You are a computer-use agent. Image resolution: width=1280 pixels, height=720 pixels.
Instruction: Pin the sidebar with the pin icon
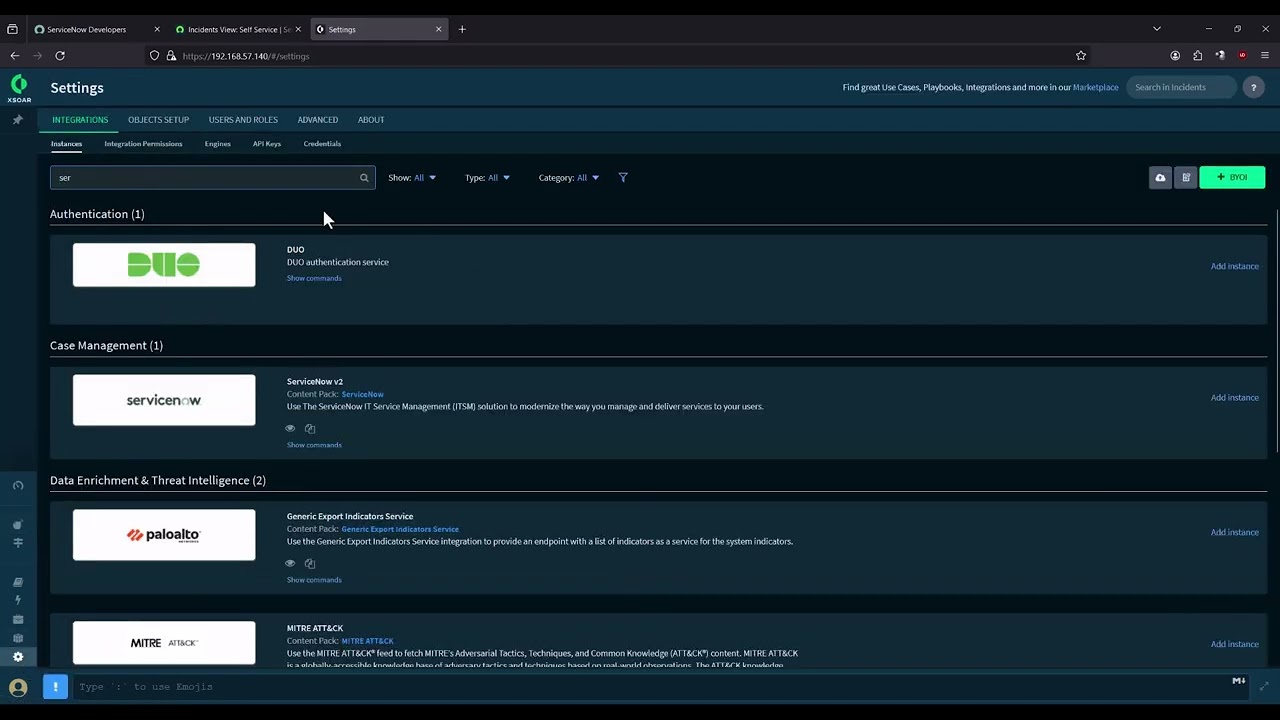[17, 120]
